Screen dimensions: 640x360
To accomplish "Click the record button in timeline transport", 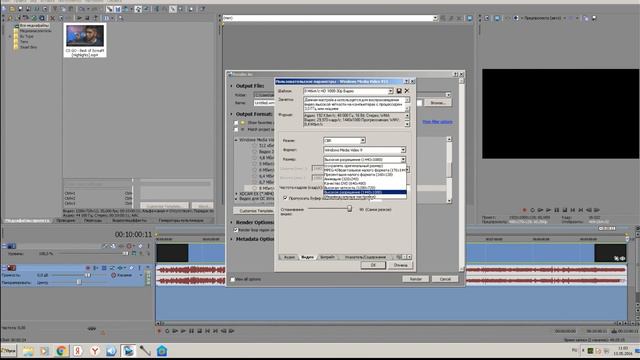I will point(159,331).
